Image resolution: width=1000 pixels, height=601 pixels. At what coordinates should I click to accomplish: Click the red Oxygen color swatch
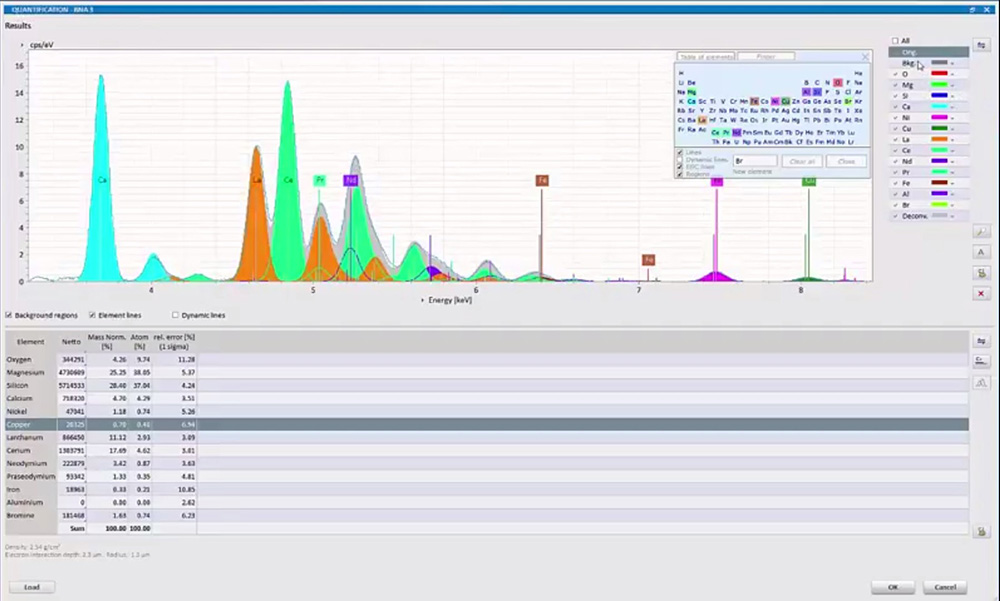939,74
